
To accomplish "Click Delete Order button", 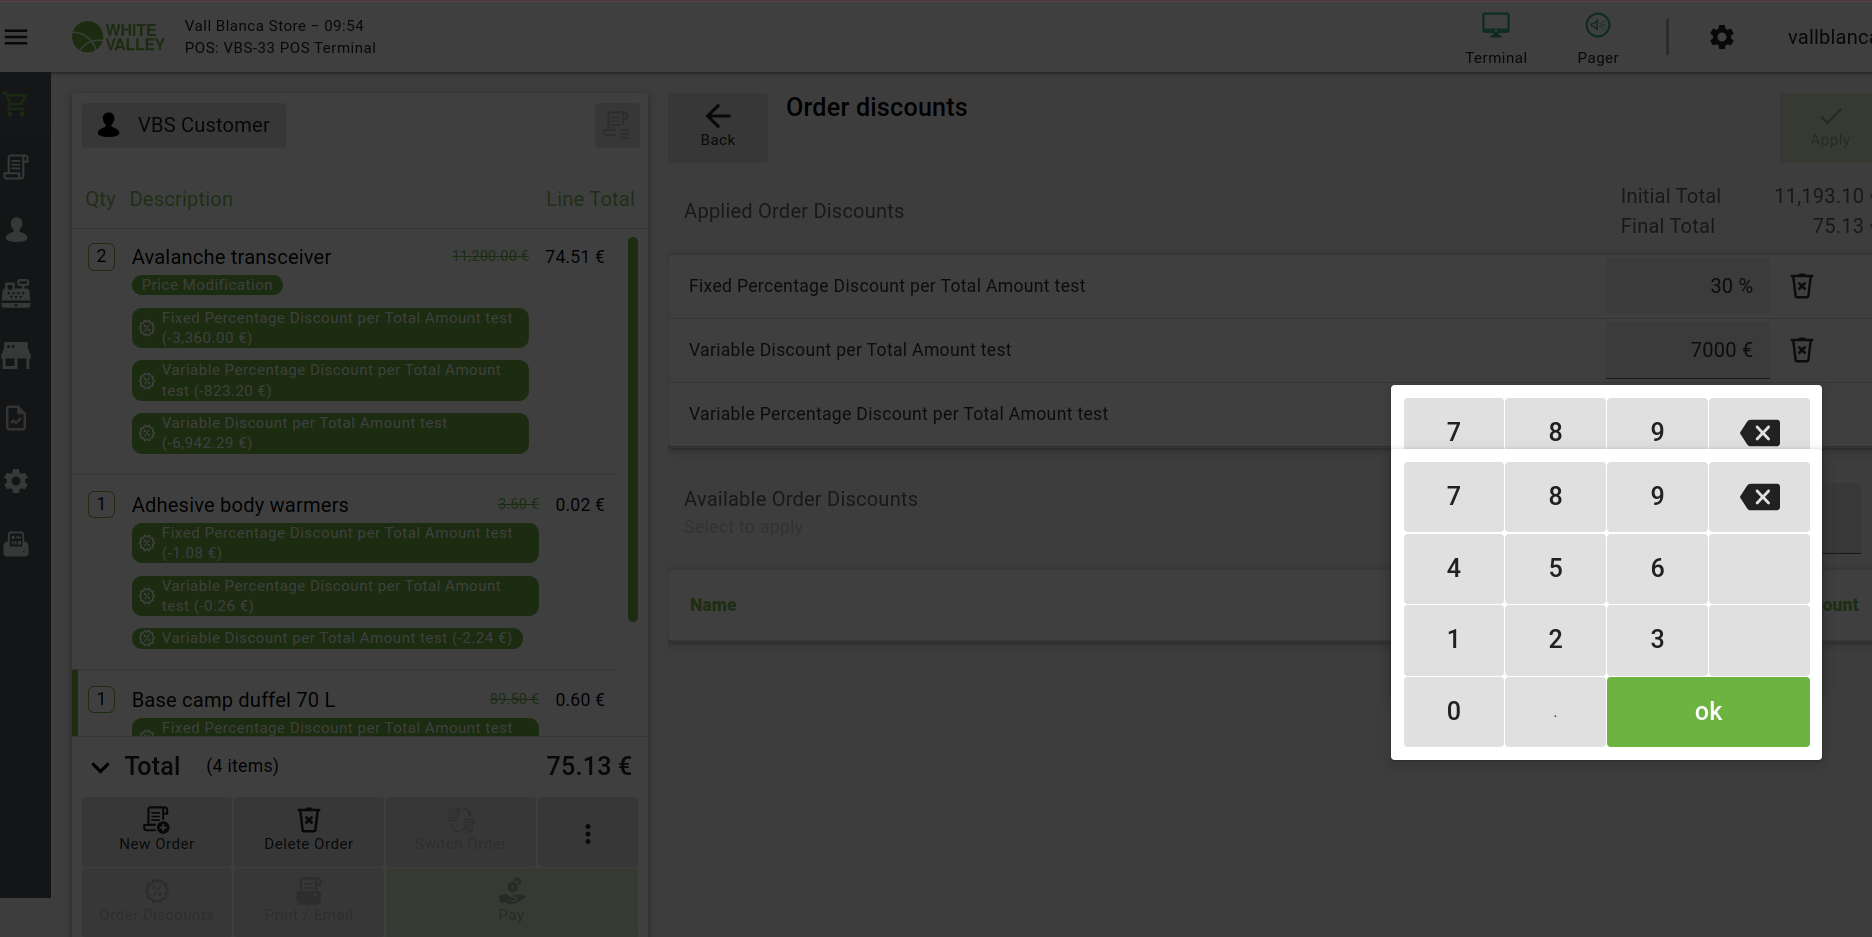I will 308,830.
